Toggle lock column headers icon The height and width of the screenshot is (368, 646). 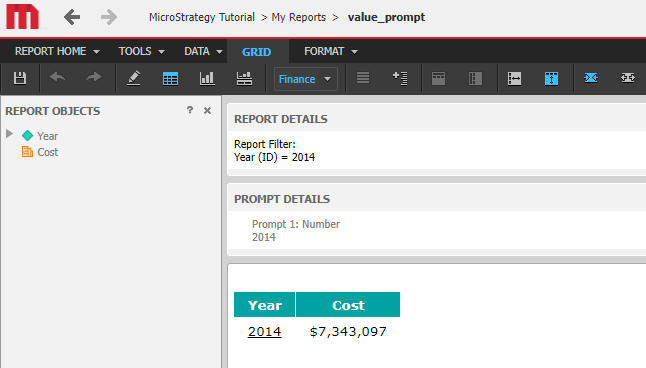coord(551,78)
